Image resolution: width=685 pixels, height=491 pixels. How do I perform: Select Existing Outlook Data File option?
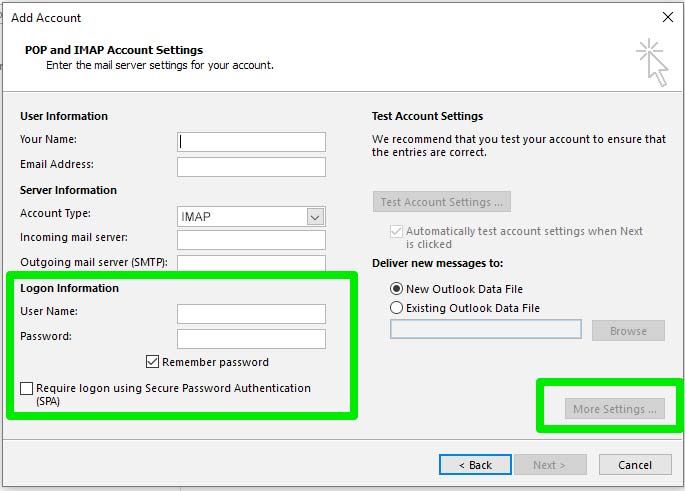[396, 308]
